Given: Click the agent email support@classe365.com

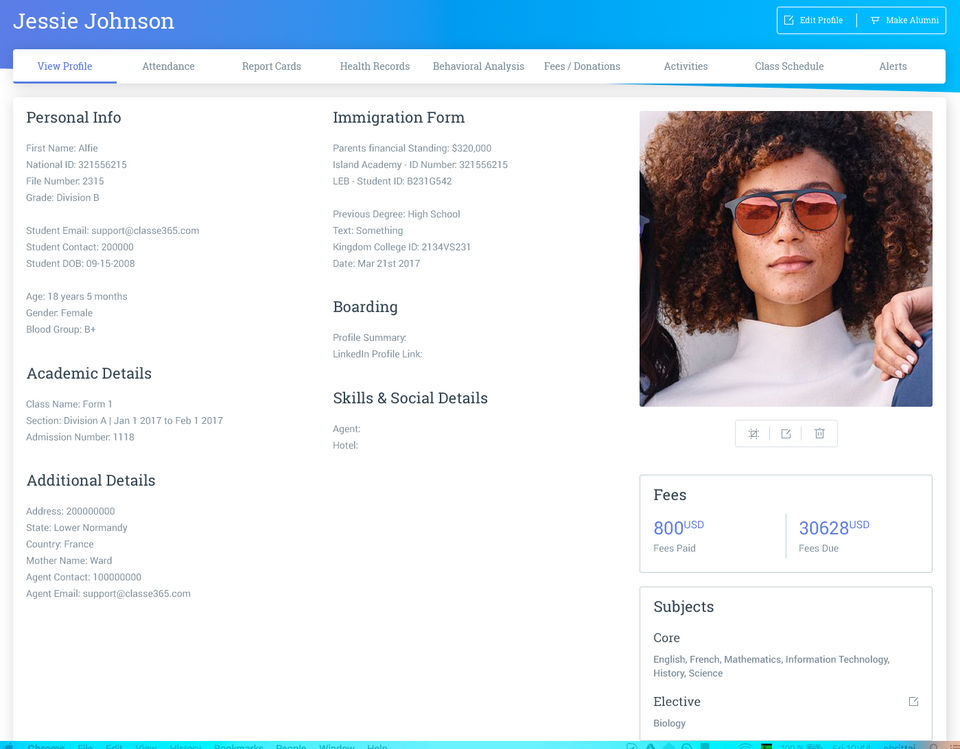Looking at the screenshot, I should (x=137, y=593).
